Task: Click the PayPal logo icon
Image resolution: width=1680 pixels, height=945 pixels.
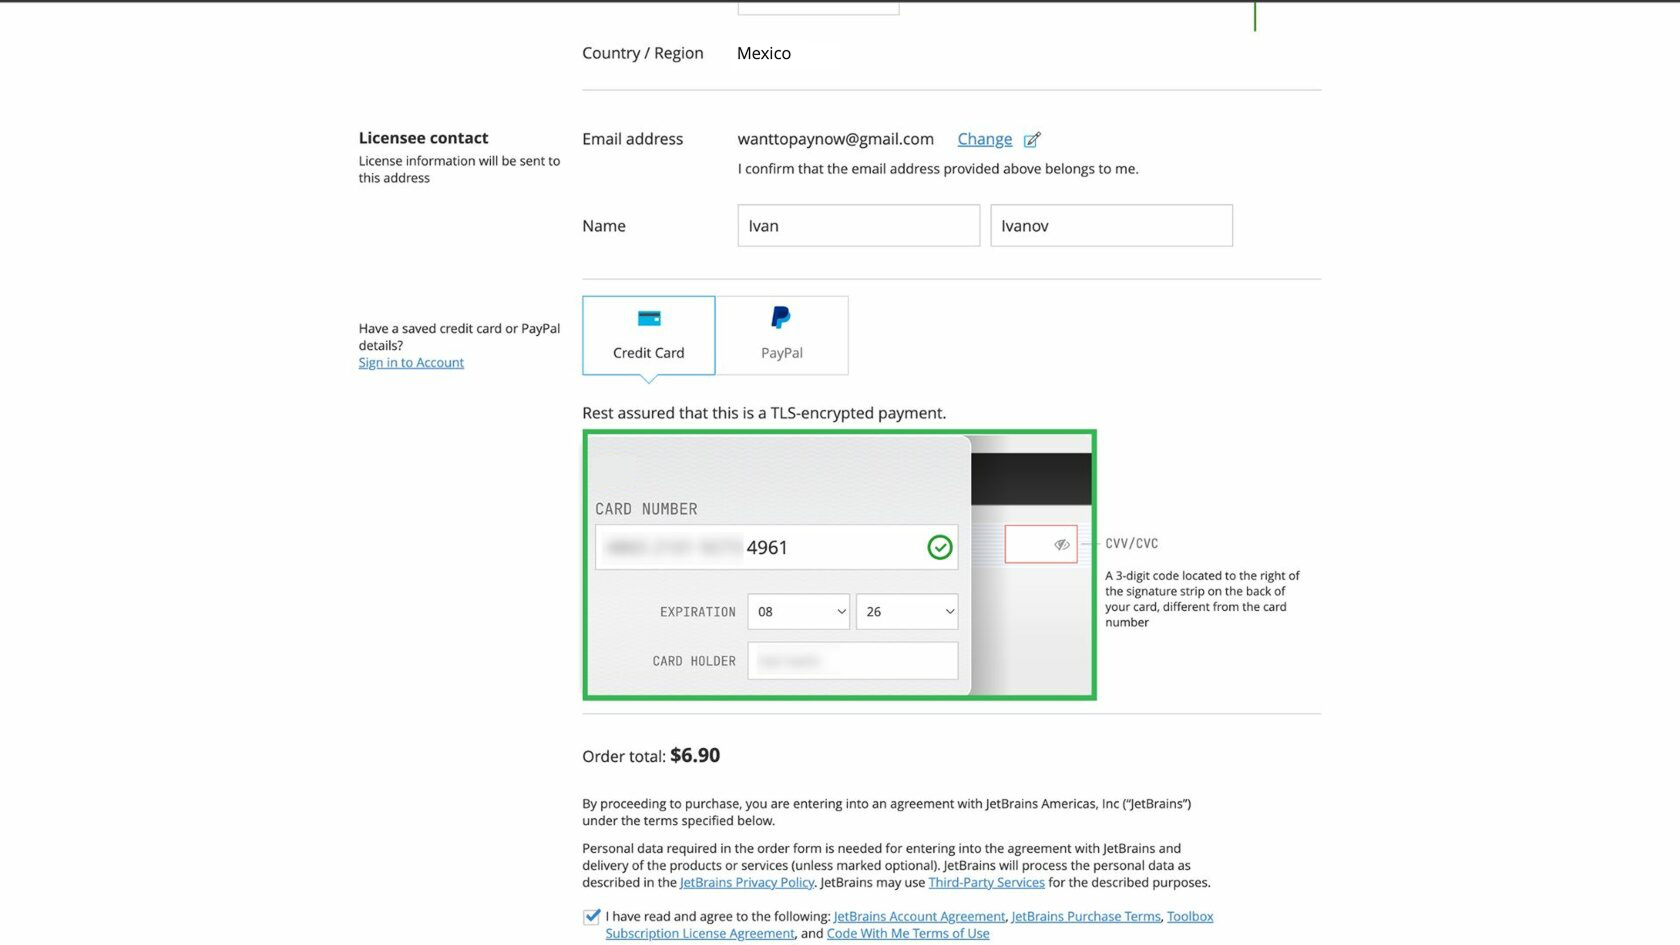Action: tap(781, 318)
